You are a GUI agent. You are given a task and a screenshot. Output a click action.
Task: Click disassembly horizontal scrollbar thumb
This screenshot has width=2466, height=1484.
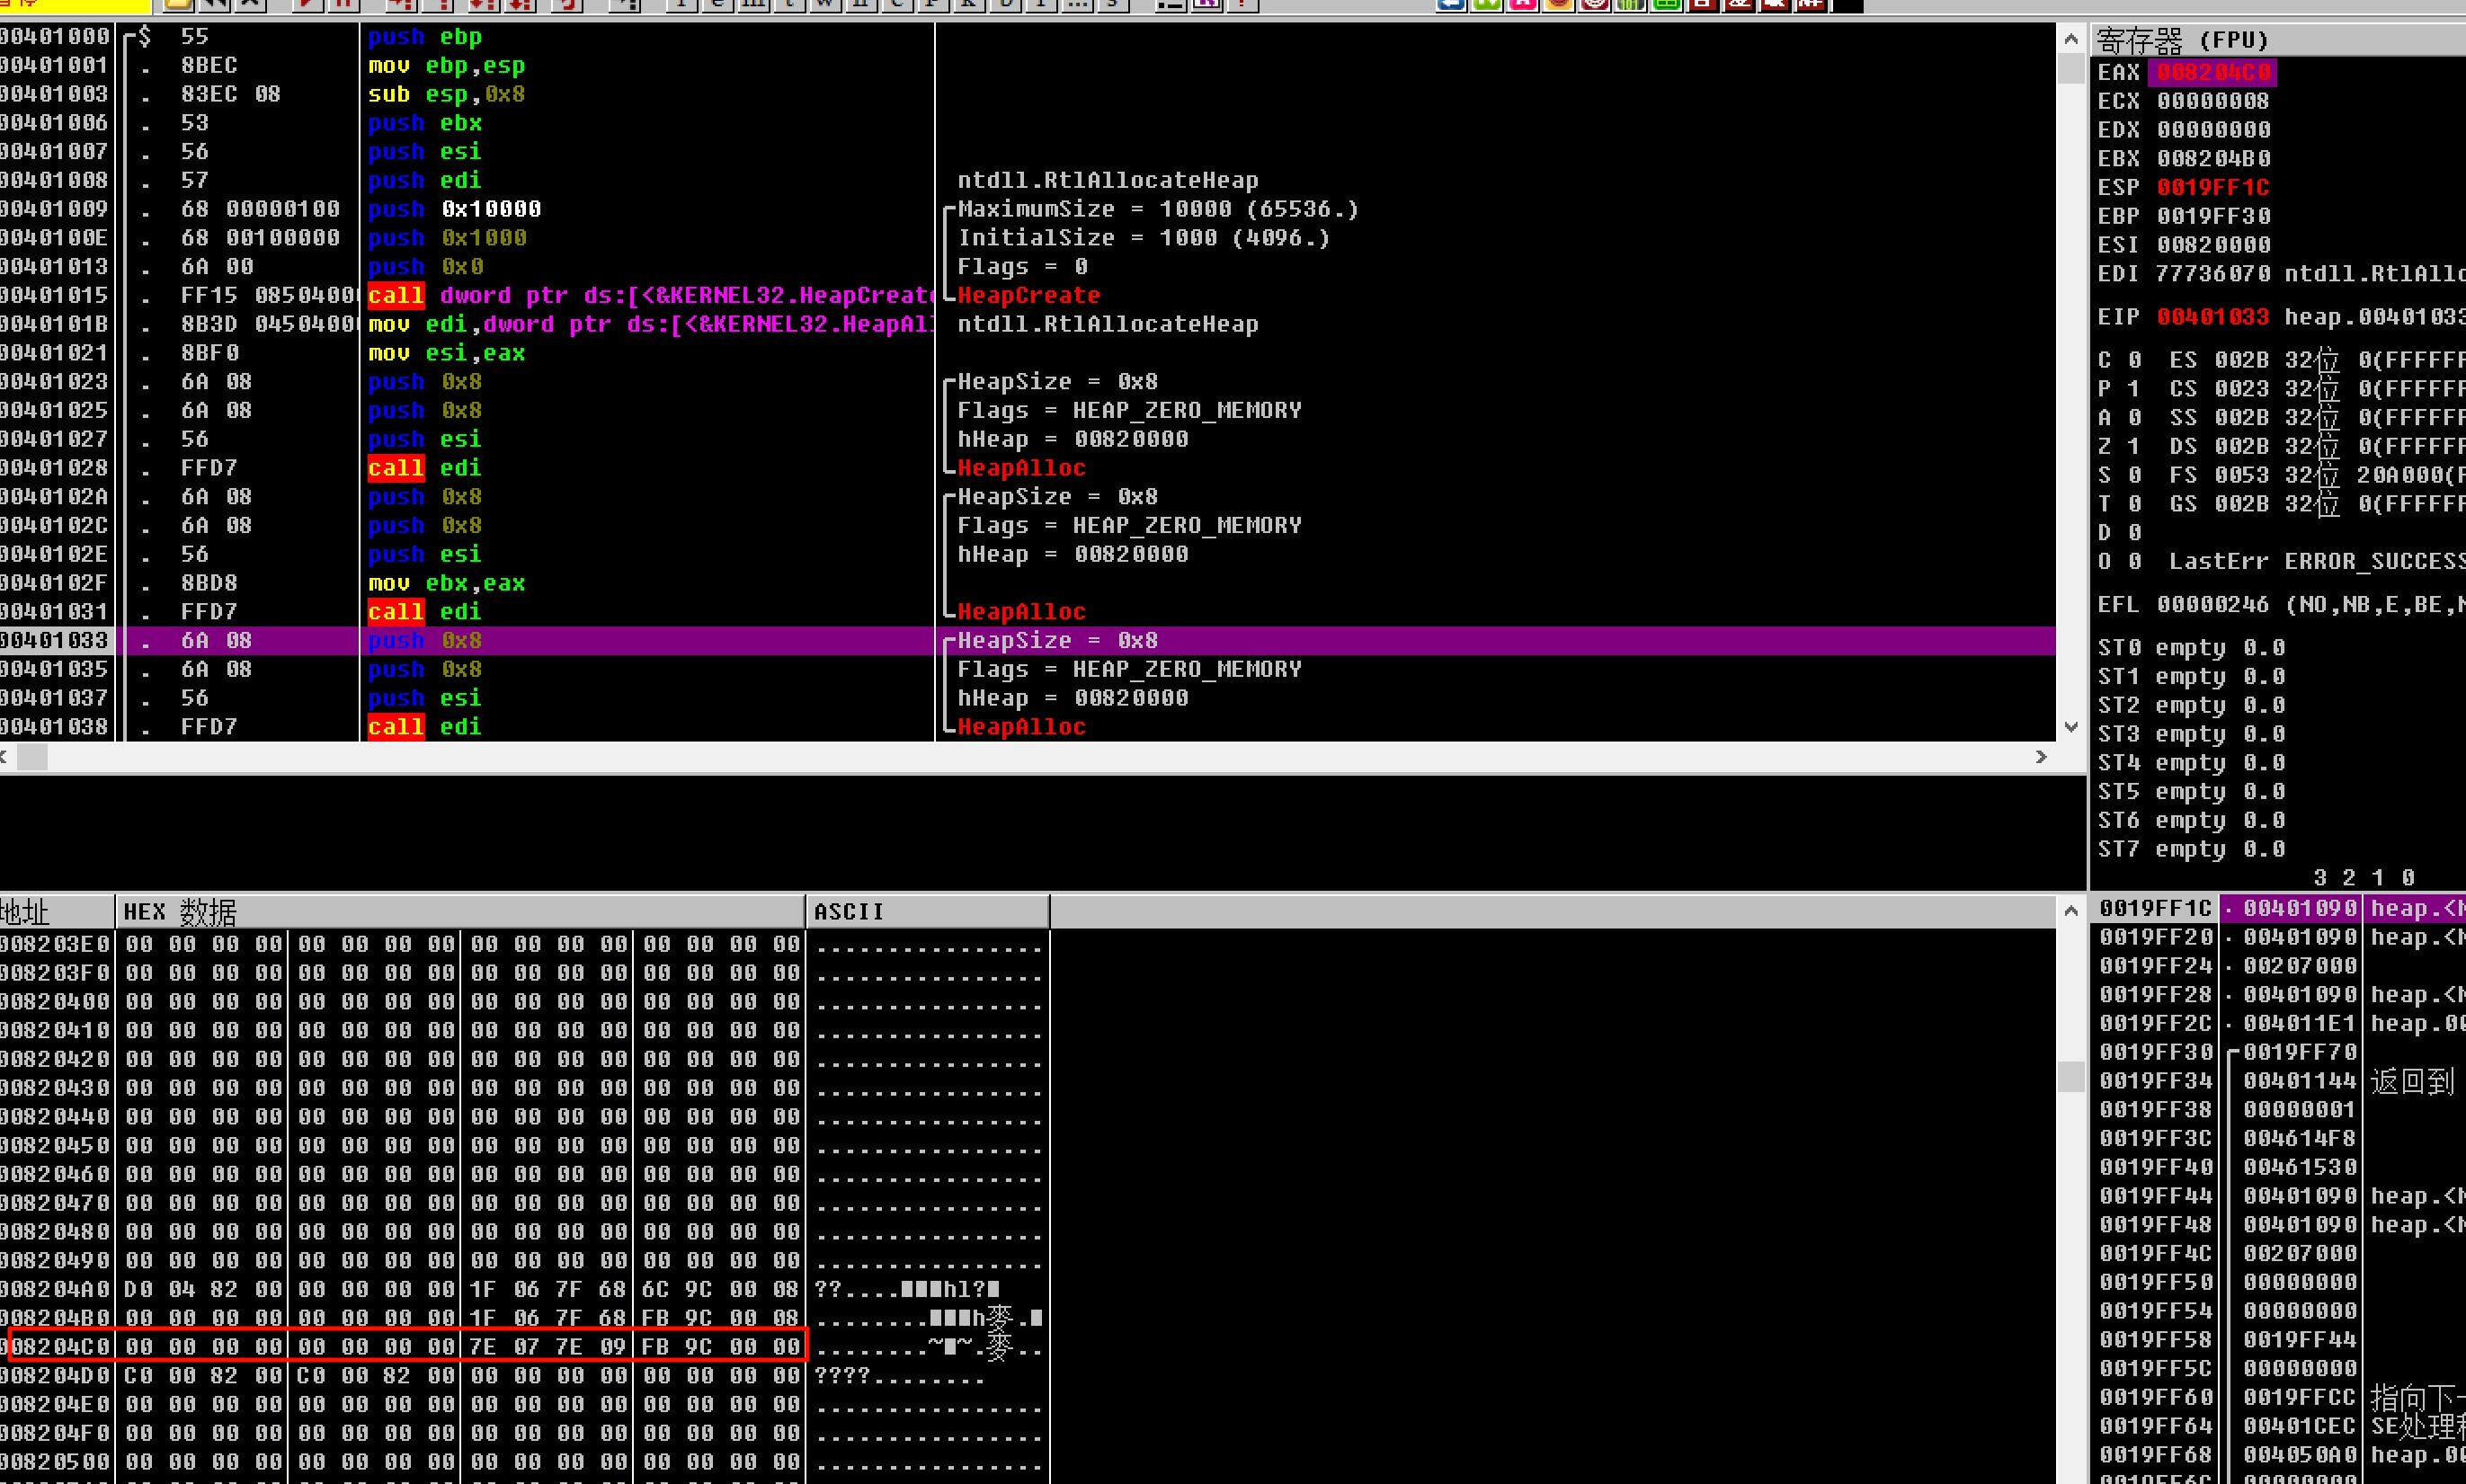(32, 757)
